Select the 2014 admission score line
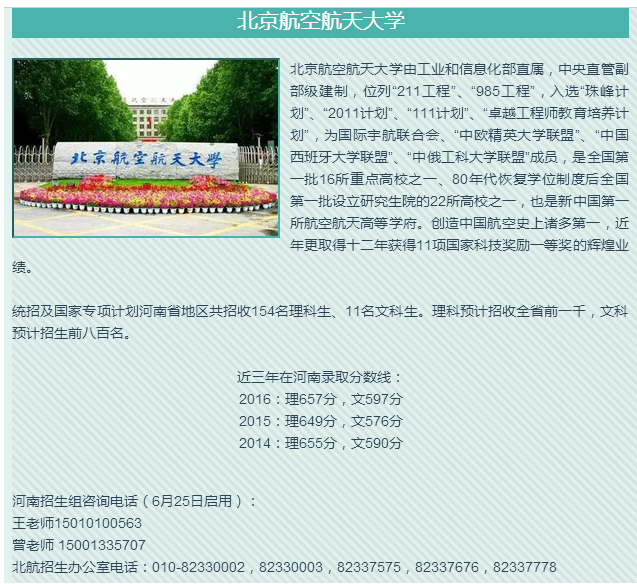637x584 pixels. 320,443
